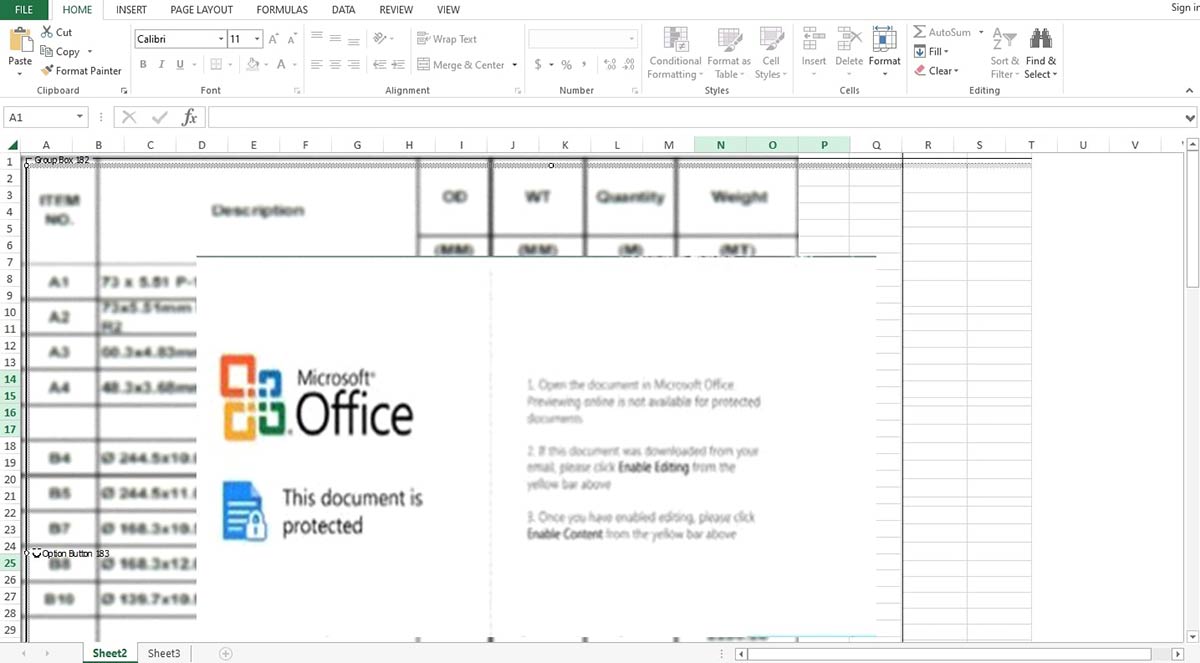Viewport: 1200px width, 663px height.
Task: Open the Sheet3 tab
Action: (x=164, y=653)
